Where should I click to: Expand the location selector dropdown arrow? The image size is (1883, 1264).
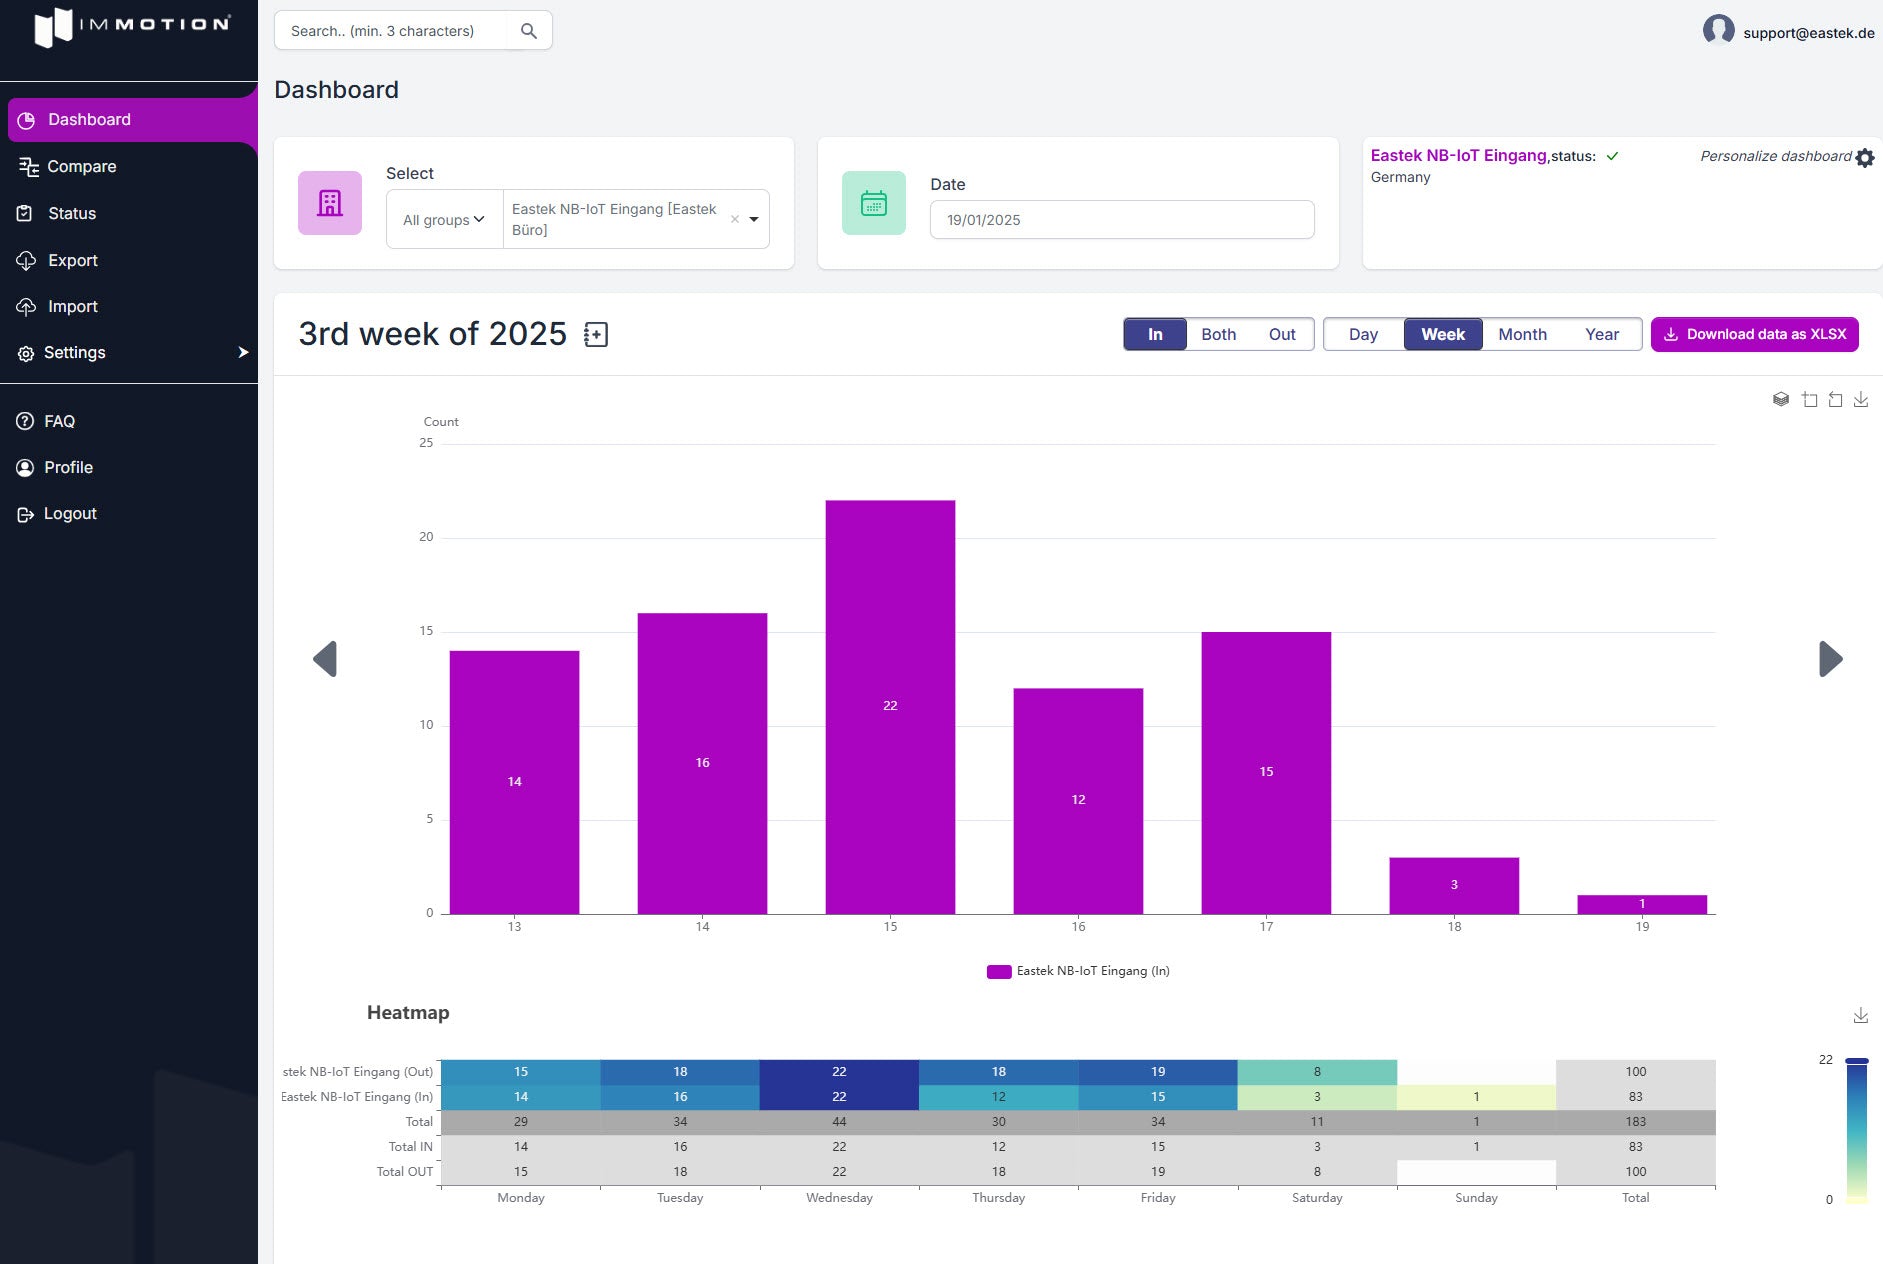click(x=754, y=220)
